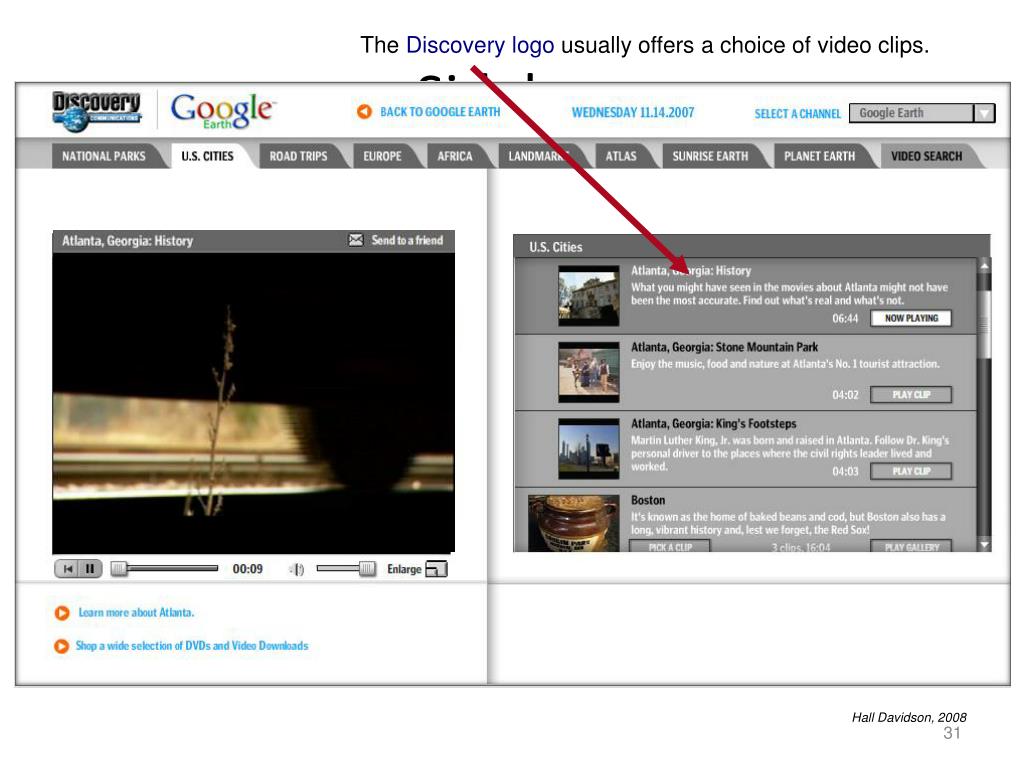Viewport: 1024px width, 768px height.
Task: Click Send to a friend link
Action: pyautogui.click(x=408, y=240)
